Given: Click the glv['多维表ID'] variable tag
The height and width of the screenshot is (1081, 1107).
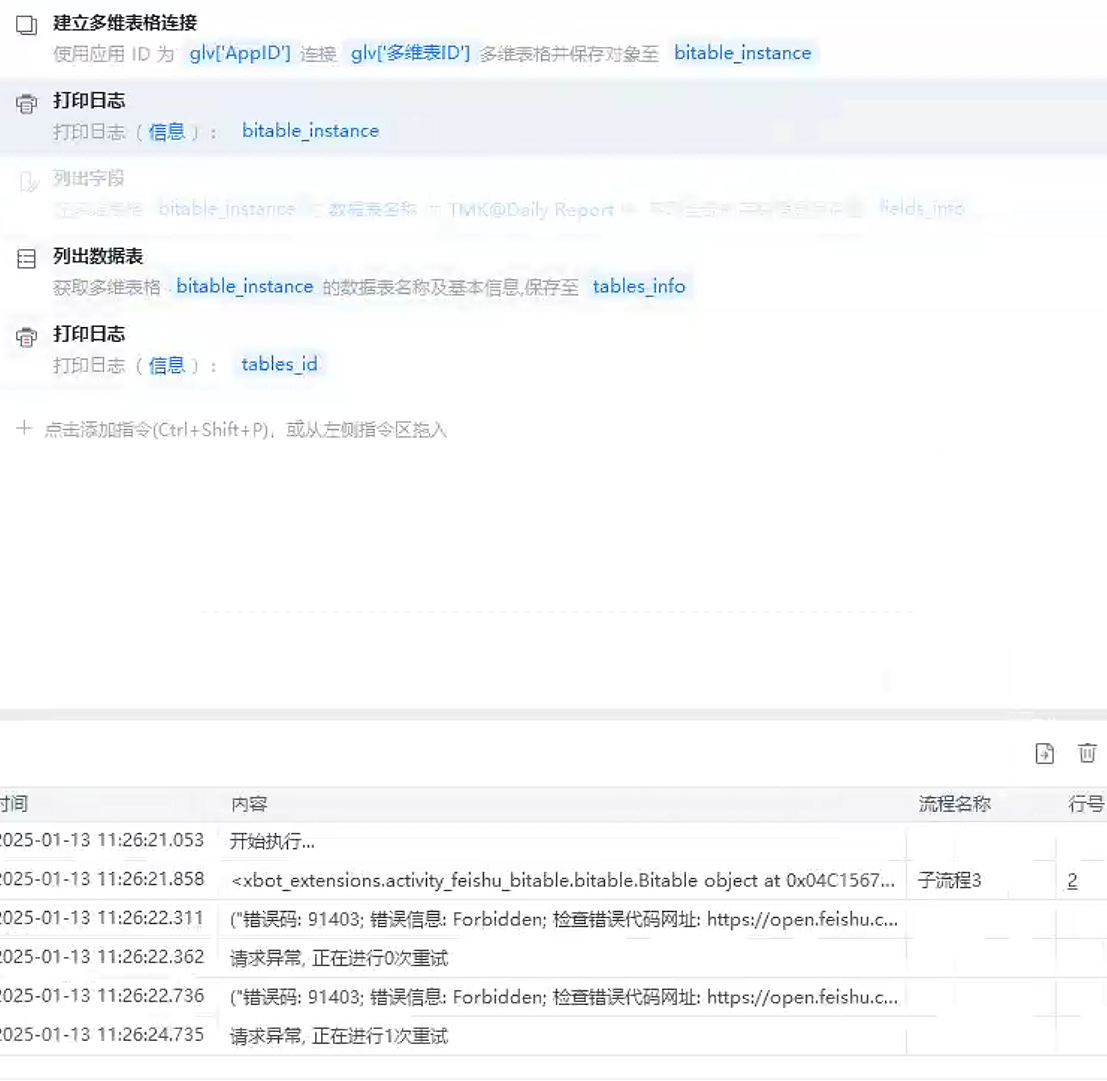Looking at the screenshot, I should click(410, 53).
